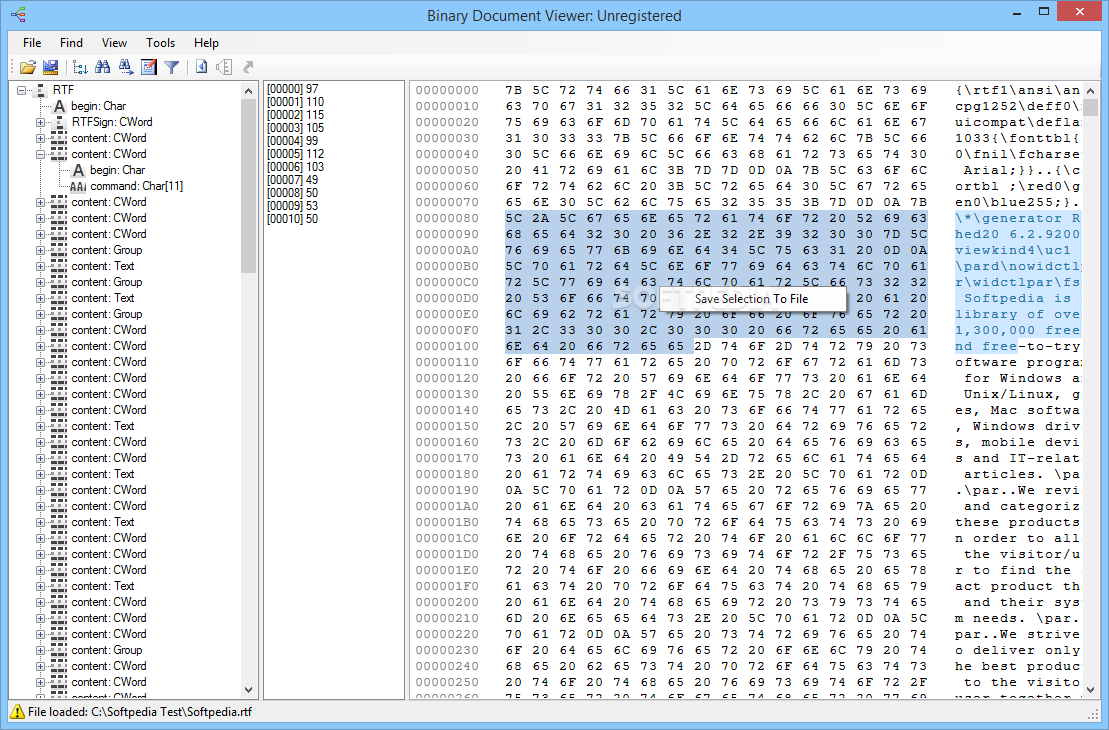Select command: Char[11] in the tree
The image size is (1109, 730).
(137, 186)
